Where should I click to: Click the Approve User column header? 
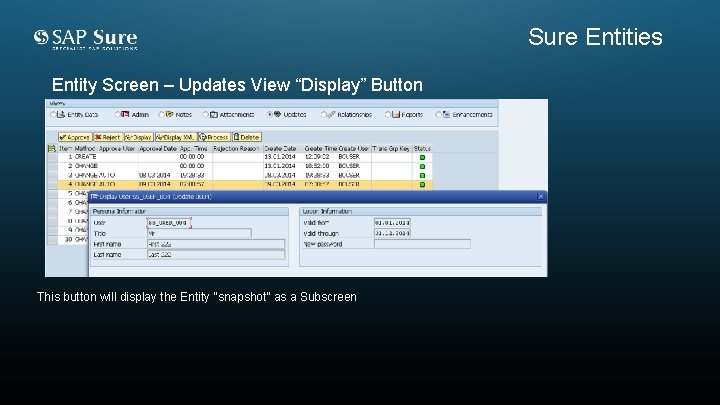pyautogui.click(x=117, y=148)
